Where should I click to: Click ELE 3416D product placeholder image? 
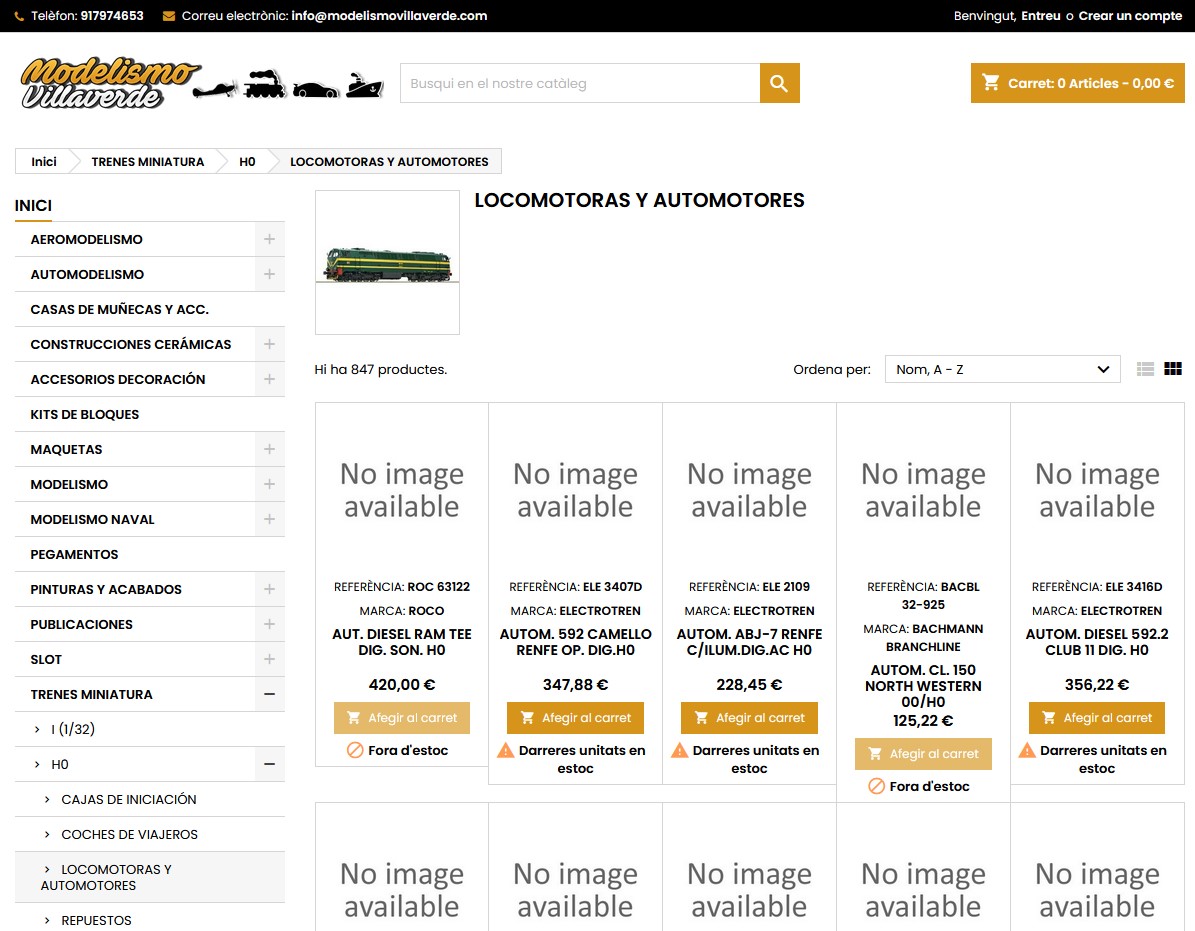click(x=1097, y=490)
